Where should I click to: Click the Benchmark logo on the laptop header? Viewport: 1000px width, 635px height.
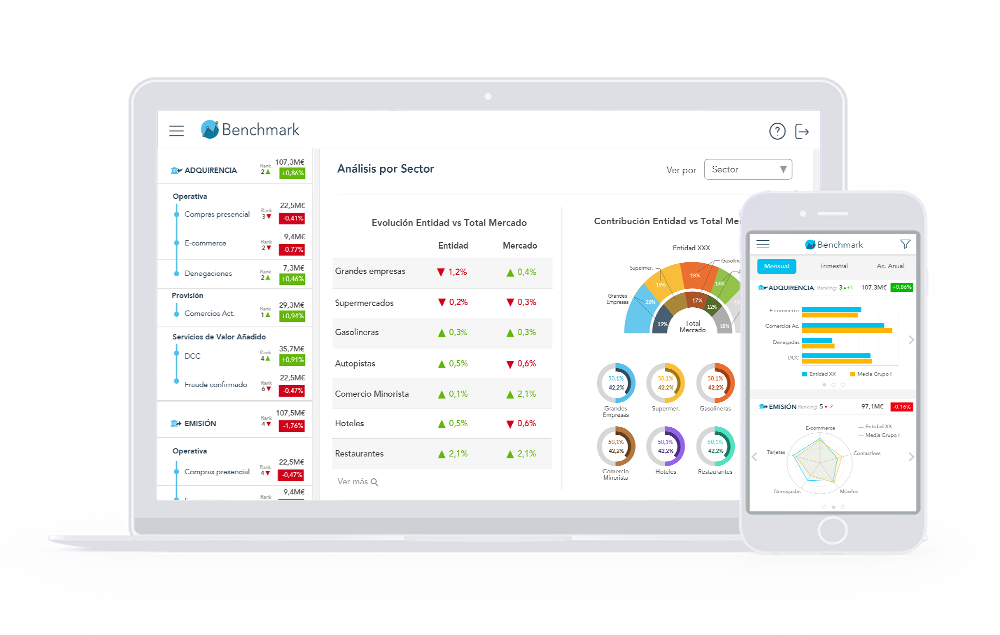point(250,130)
